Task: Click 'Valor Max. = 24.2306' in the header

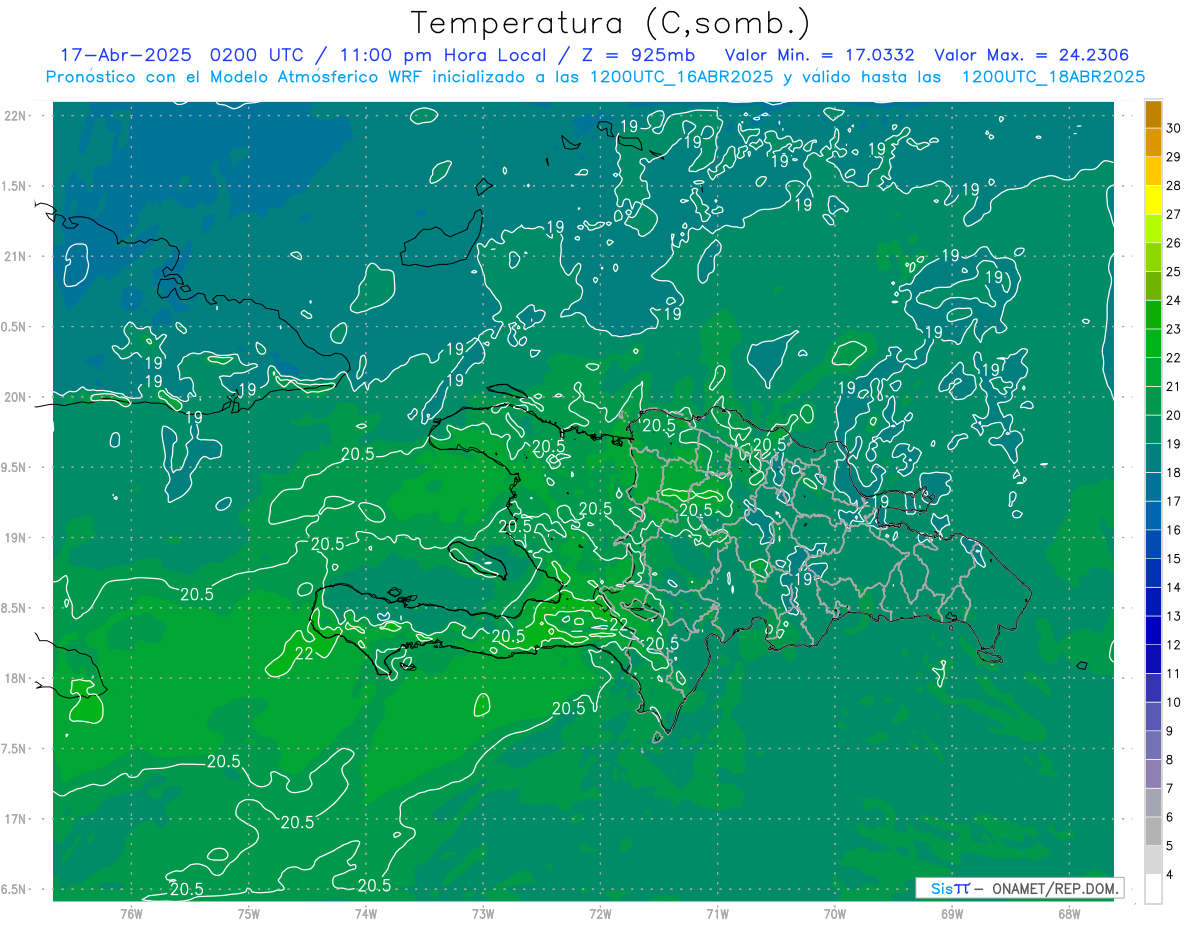Action: (x=1031, y=55)
